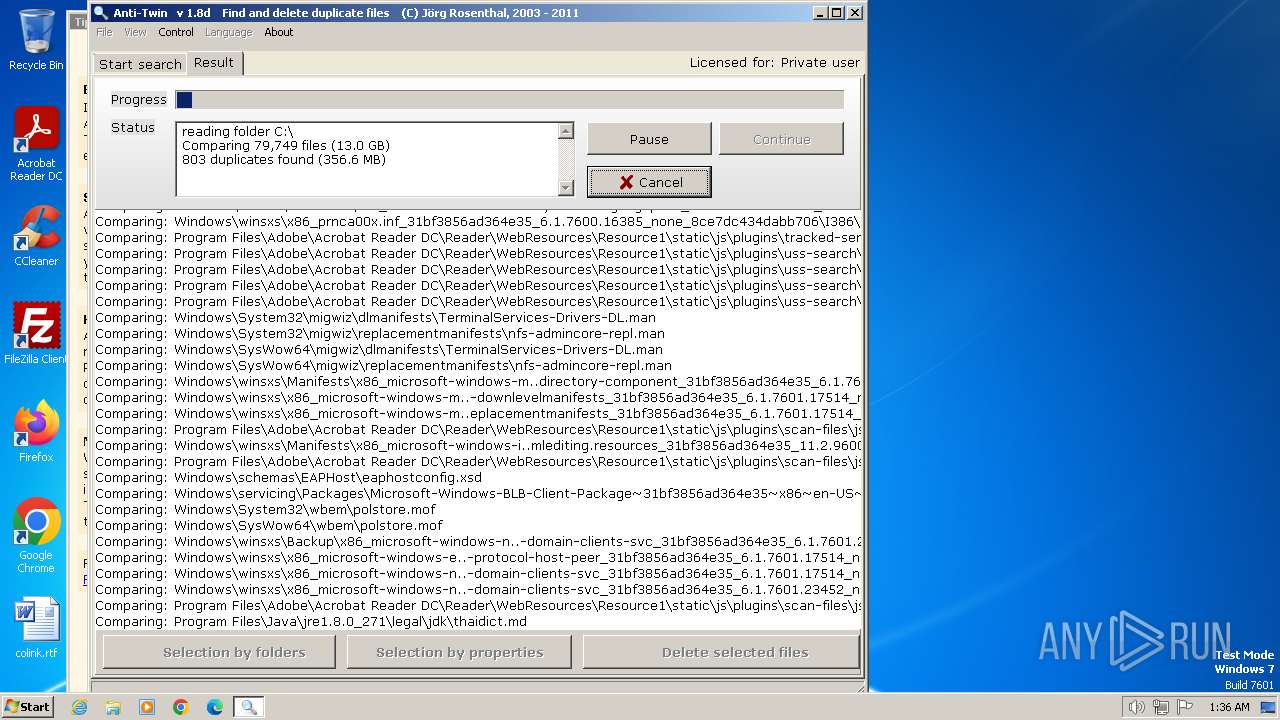
Task: Open File Explorer from taskbar
Action: [113, 707]
